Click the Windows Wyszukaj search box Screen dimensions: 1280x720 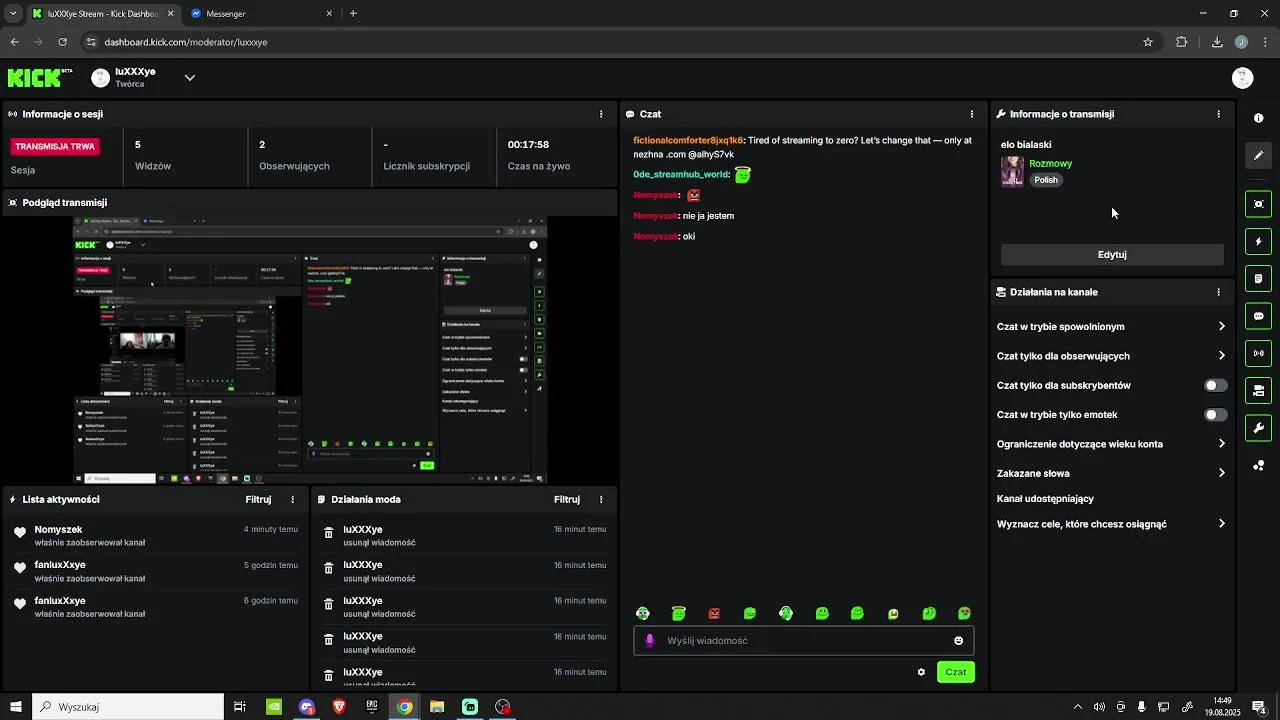point(128,707)
